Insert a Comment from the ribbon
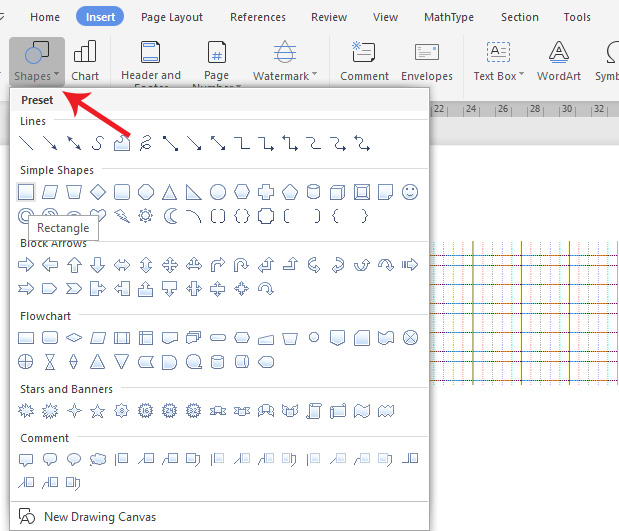The image size is (619, 531). click(x=364, y=60)
